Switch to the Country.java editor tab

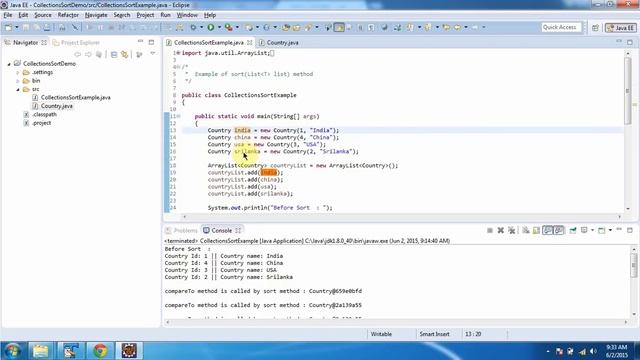[279, 42]
